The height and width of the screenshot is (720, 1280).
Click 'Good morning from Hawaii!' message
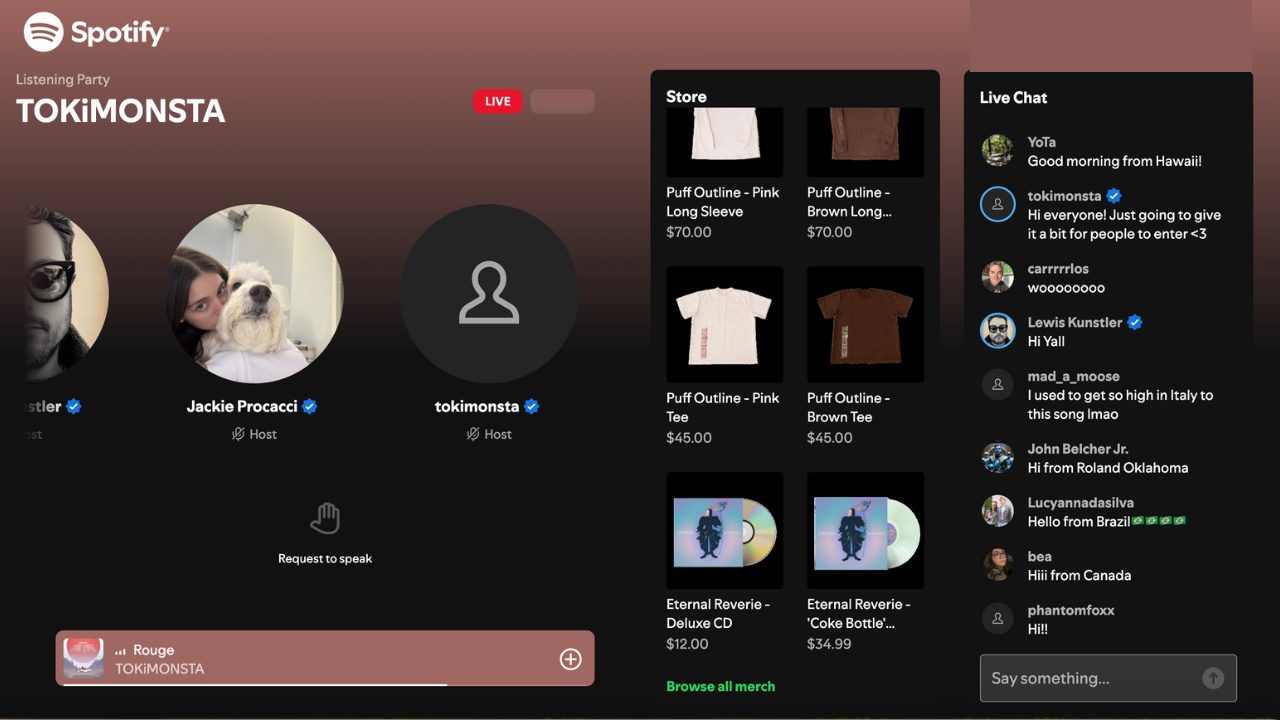[1115, 161]
